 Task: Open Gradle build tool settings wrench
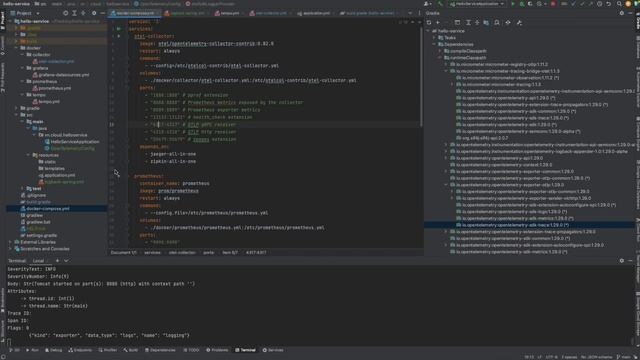[519, 23]
